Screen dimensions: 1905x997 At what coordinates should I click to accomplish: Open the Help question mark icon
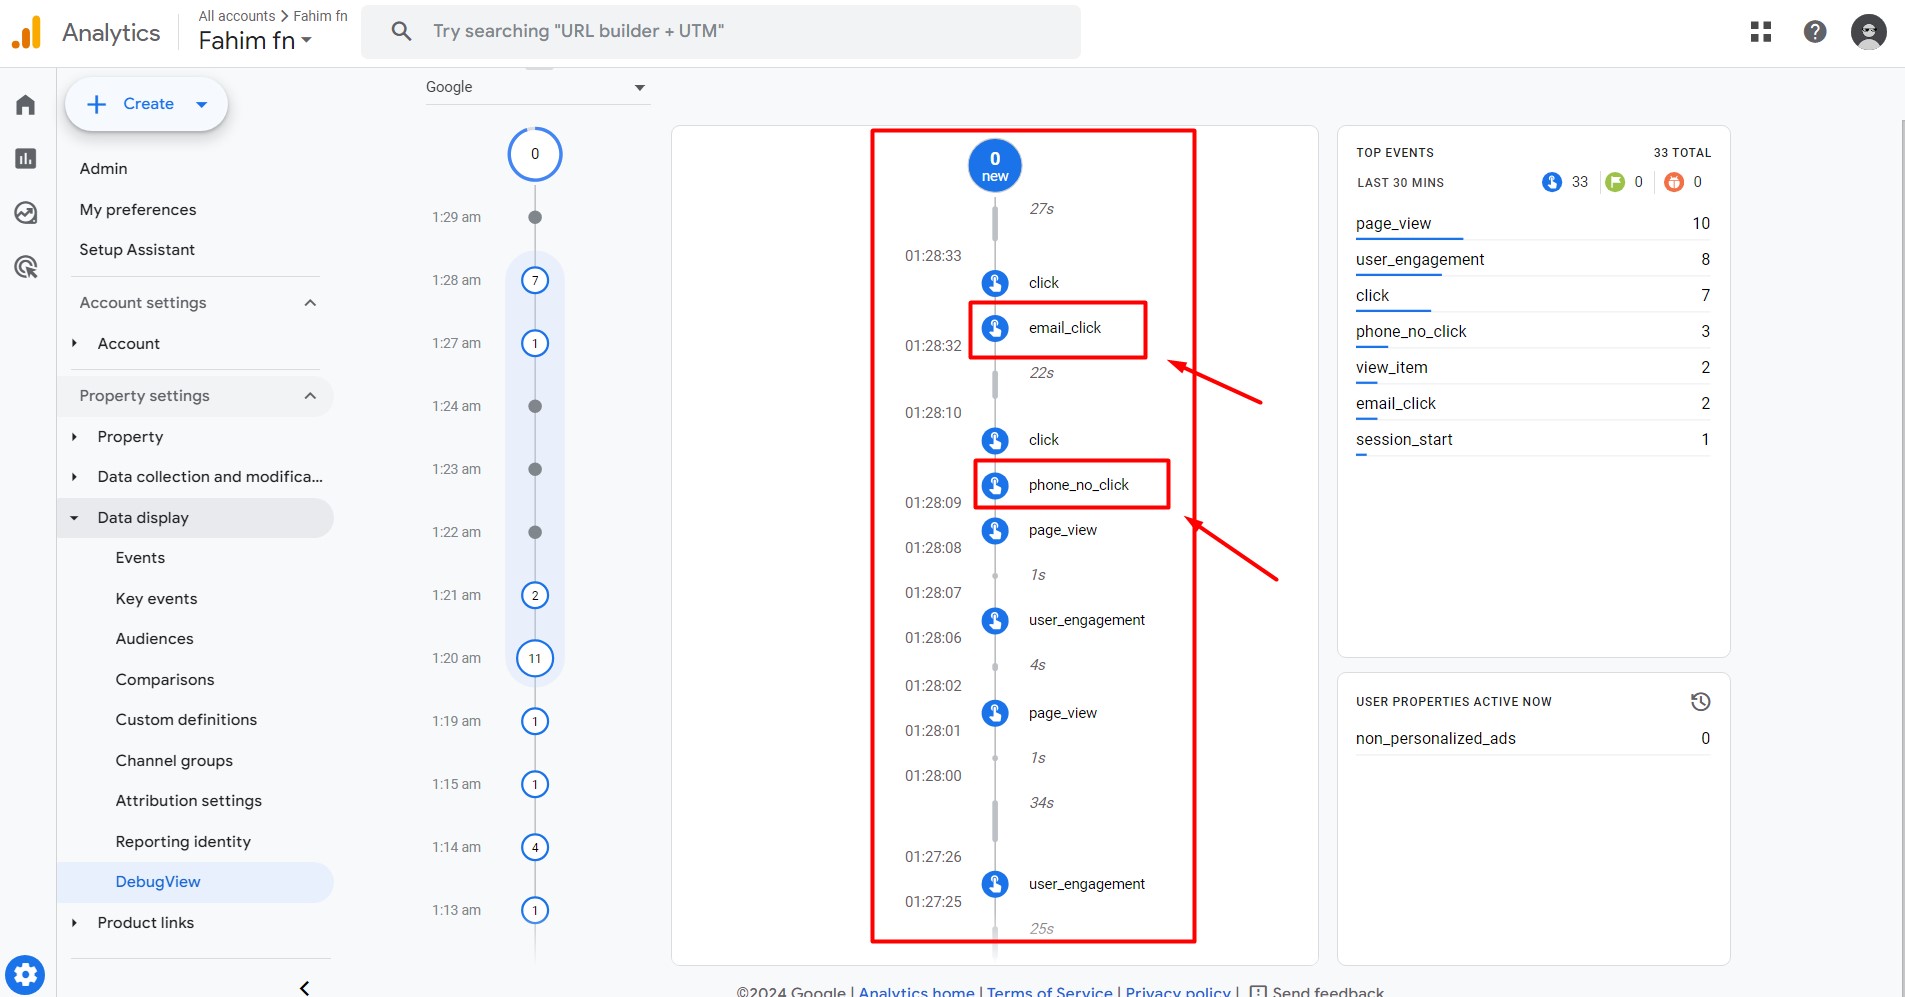[1814, 32]
